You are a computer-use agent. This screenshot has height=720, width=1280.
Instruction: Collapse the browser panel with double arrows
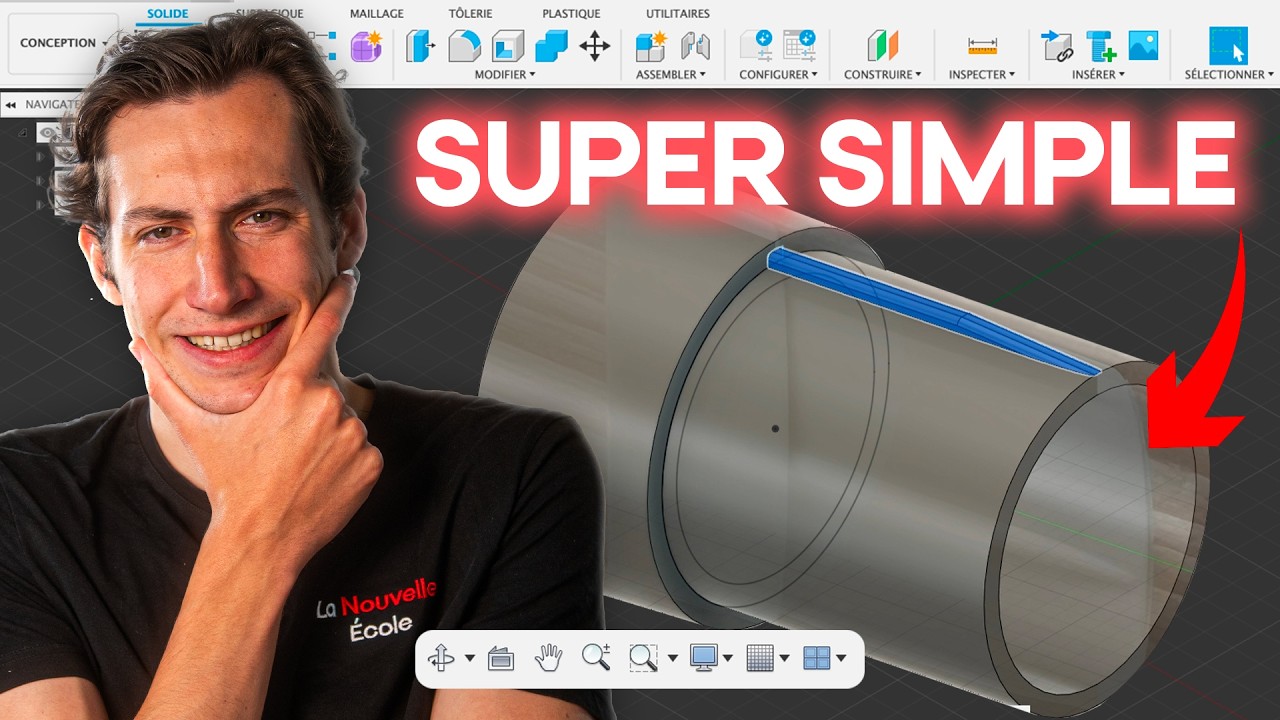[x=10, y=104]
